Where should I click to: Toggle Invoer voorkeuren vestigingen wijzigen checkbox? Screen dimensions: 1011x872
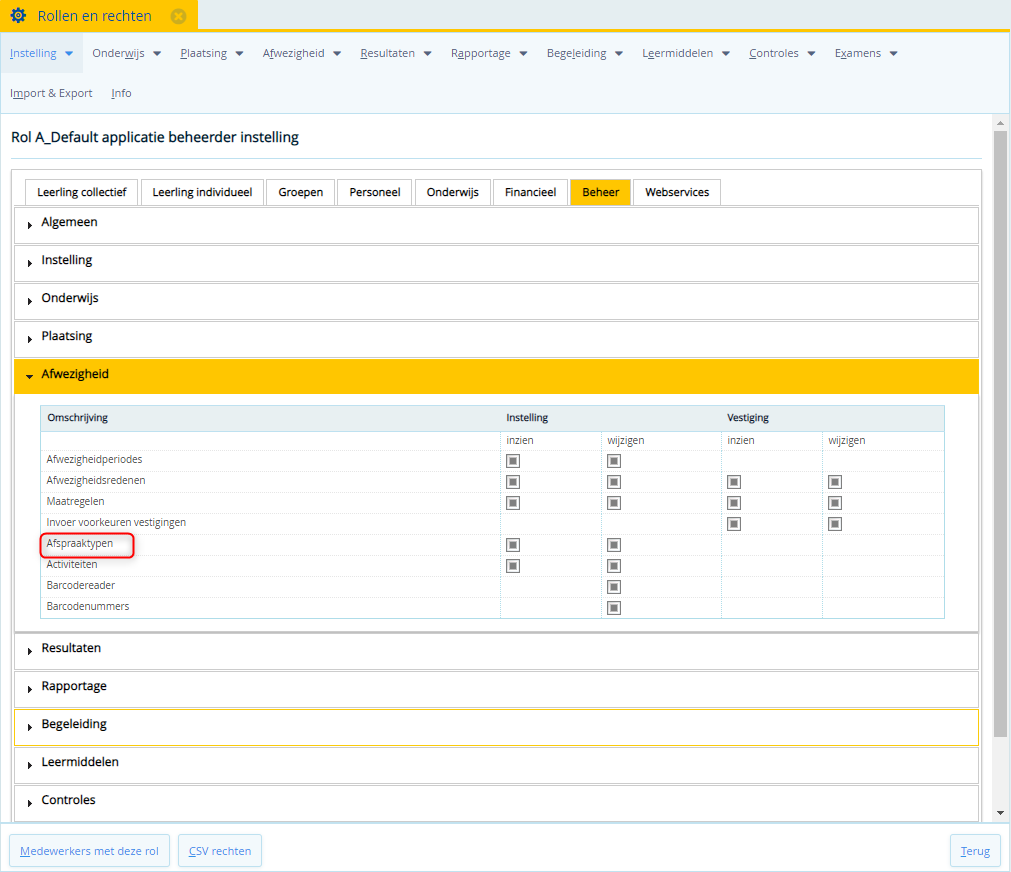click(835, 524)
